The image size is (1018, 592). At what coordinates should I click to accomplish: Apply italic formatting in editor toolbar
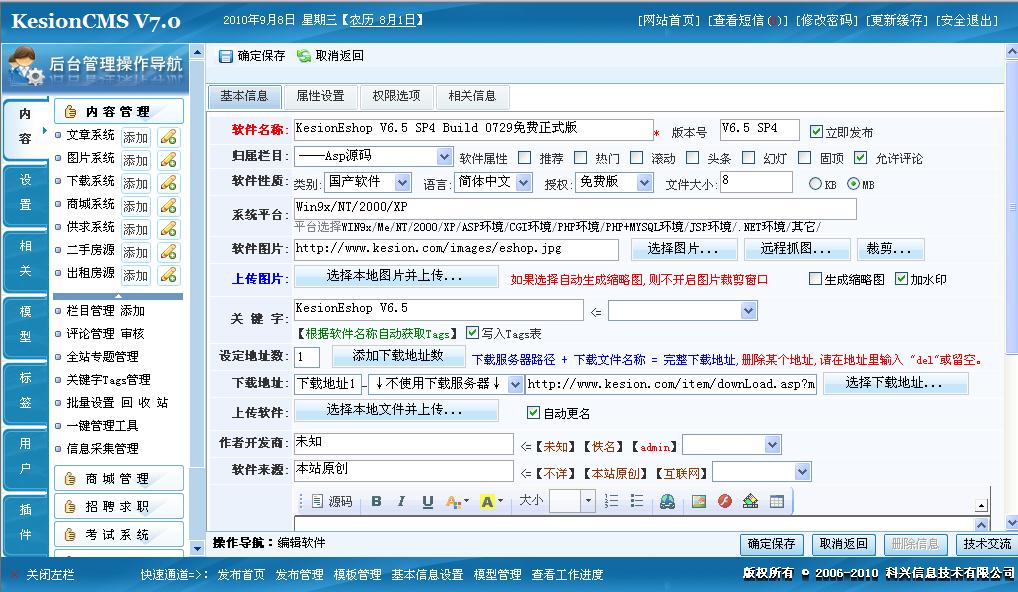(x=401, y=501)
